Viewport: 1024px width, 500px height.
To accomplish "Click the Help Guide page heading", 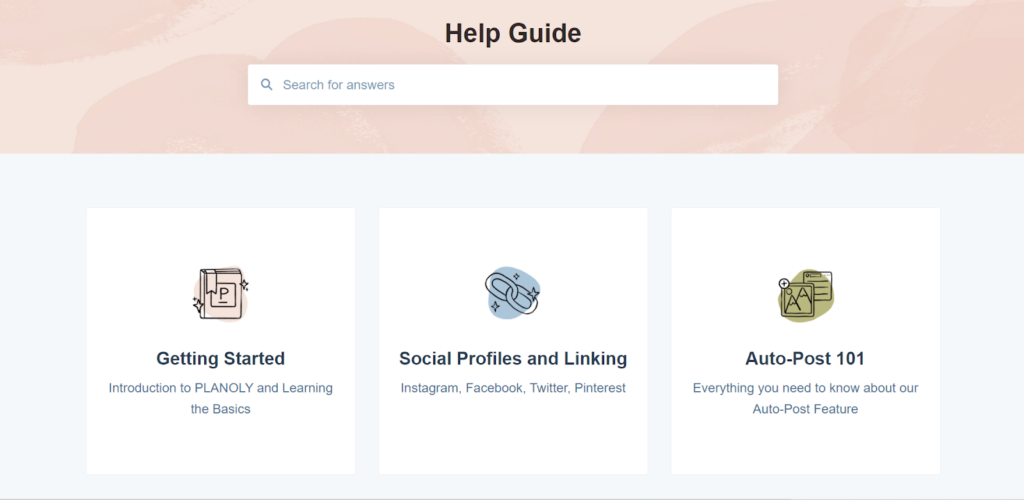I will (513, 33).
